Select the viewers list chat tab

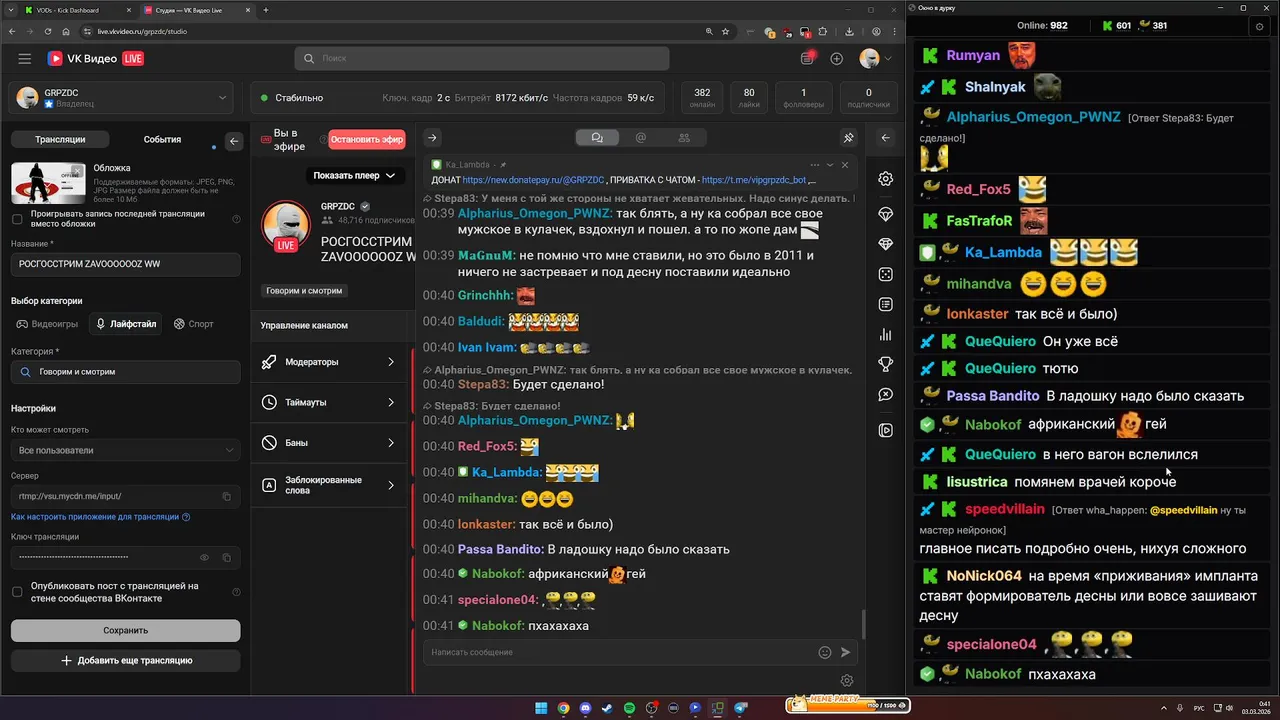684,138
